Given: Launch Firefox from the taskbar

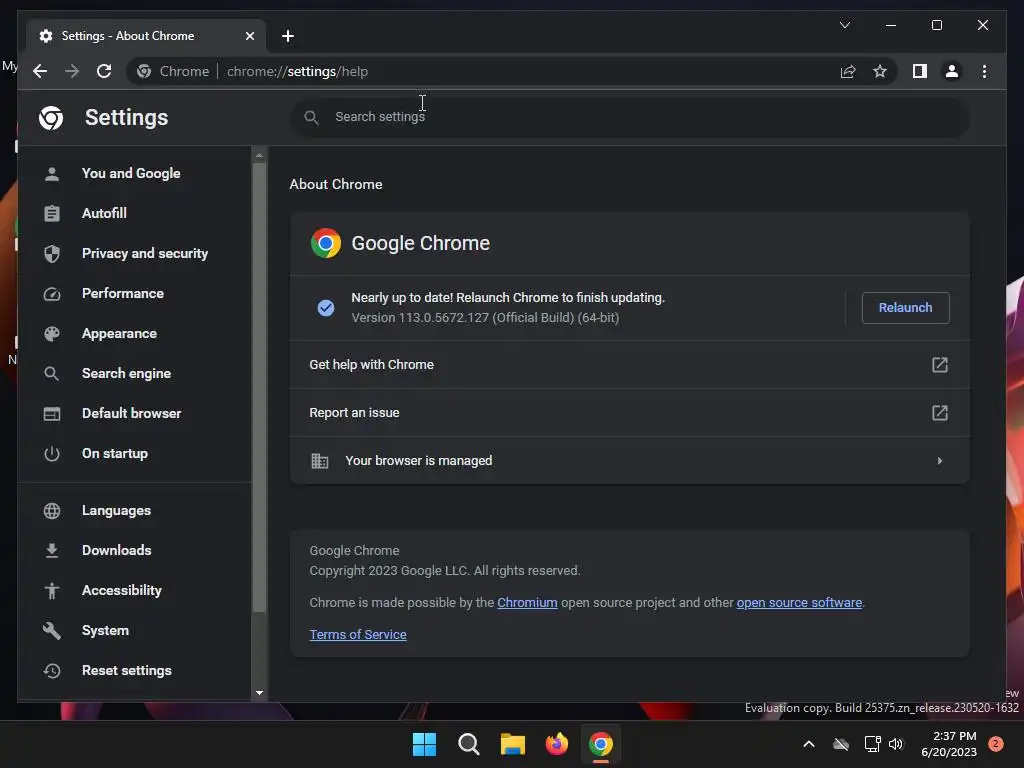Looking at the screenshot, I should point(556,744).
